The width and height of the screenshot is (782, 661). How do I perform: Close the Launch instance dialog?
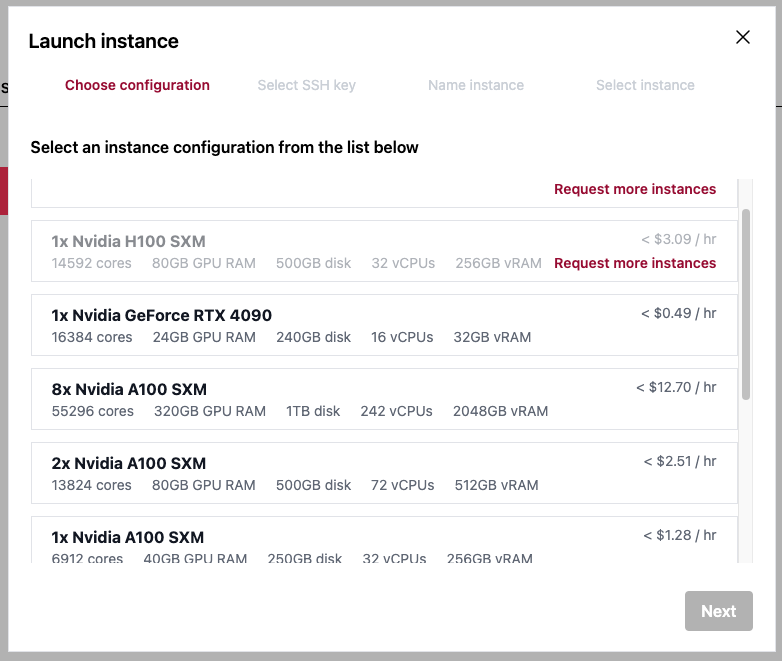[743, 38]
